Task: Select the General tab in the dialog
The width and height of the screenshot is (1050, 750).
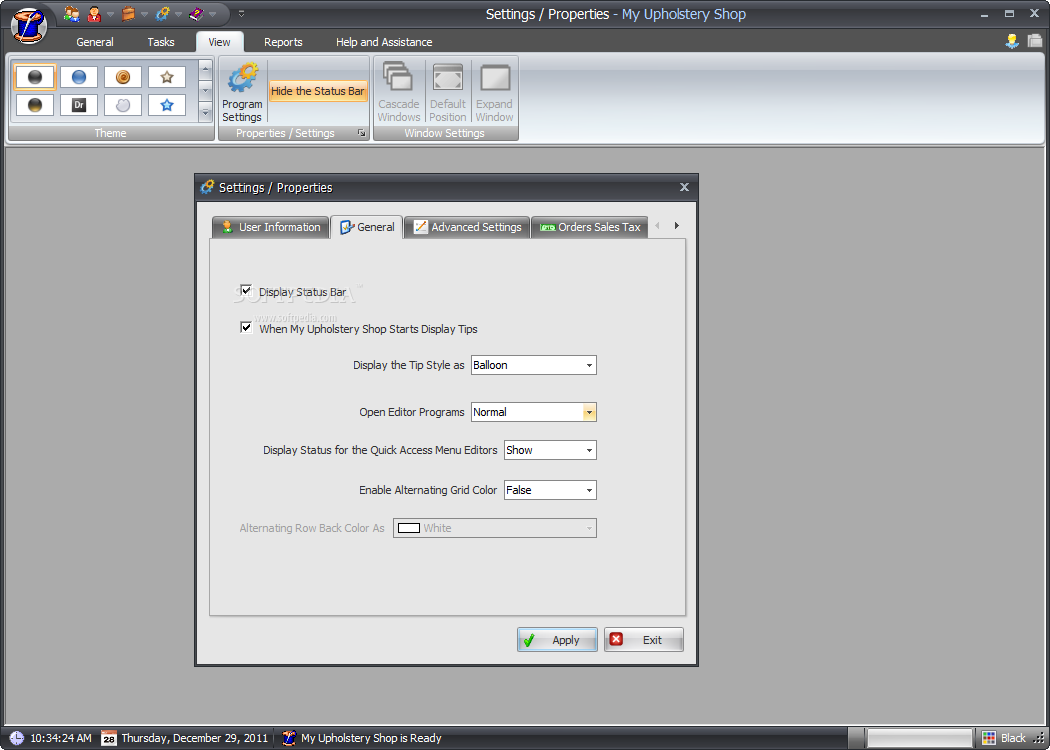Action: tap(367, 227)
